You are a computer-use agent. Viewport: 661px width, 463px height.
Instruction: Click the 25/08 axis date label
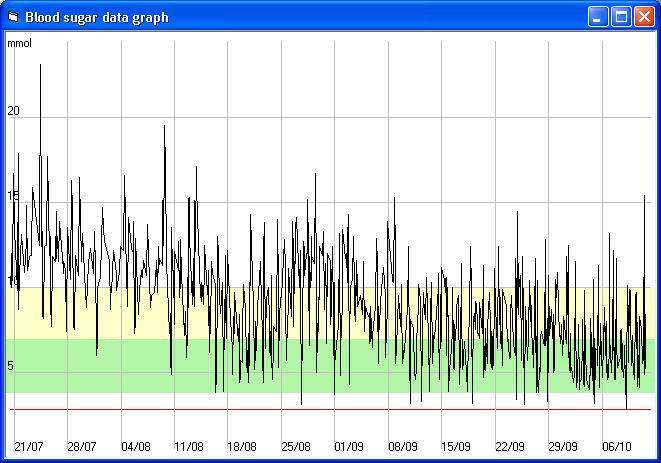tap(296, 447)
